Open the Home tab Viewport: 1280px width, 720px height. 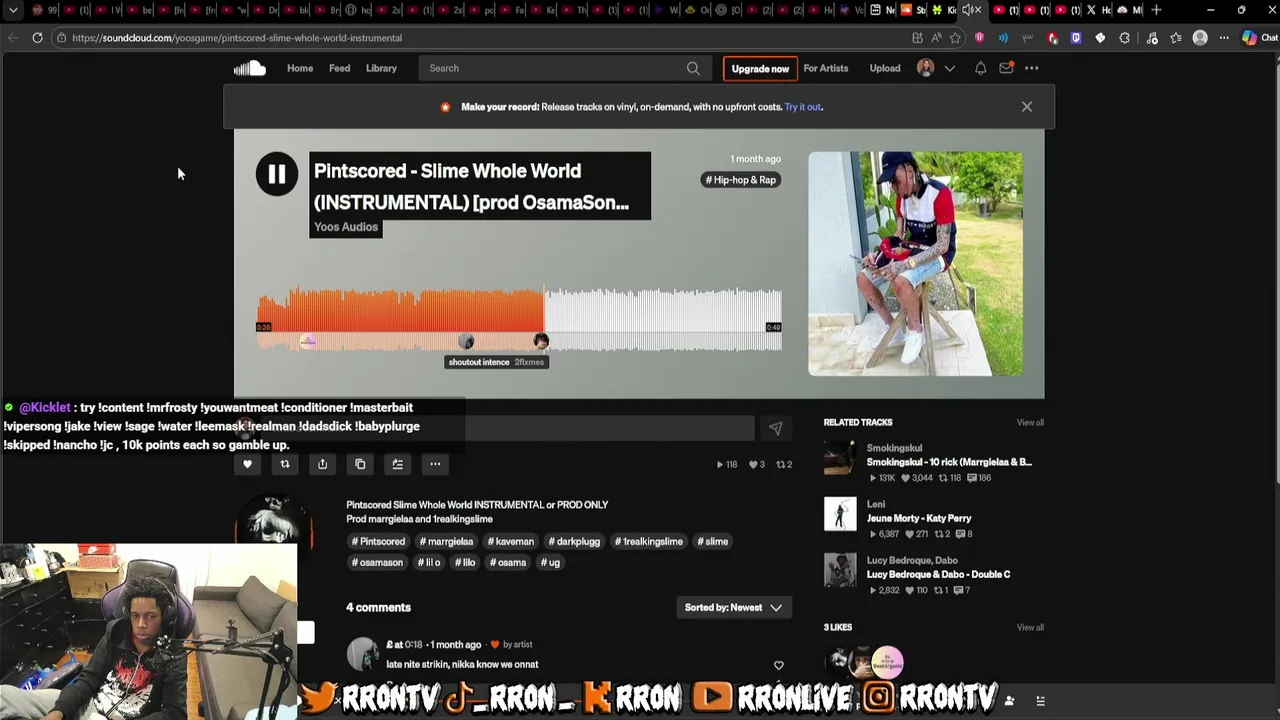coord(300,68)
